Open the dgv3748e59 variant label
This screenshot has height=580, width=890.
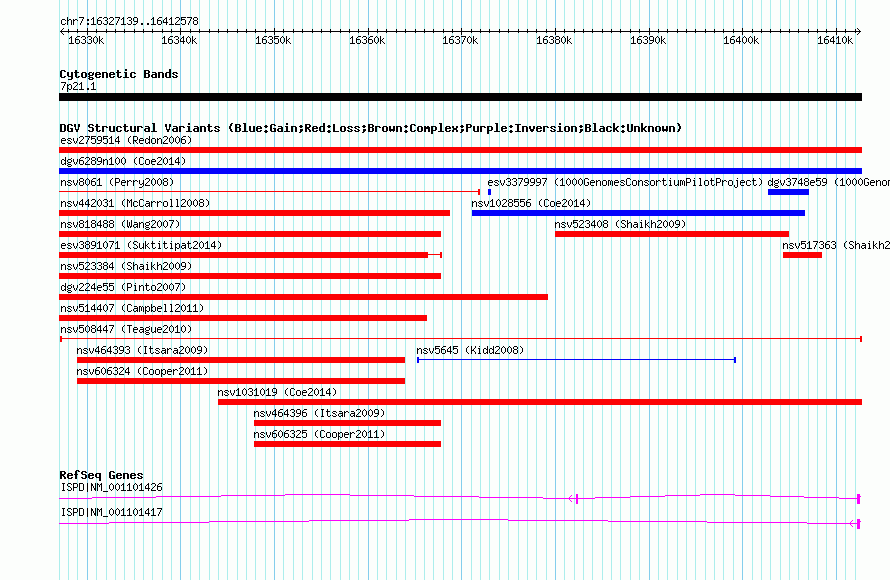tap(828, 182)
